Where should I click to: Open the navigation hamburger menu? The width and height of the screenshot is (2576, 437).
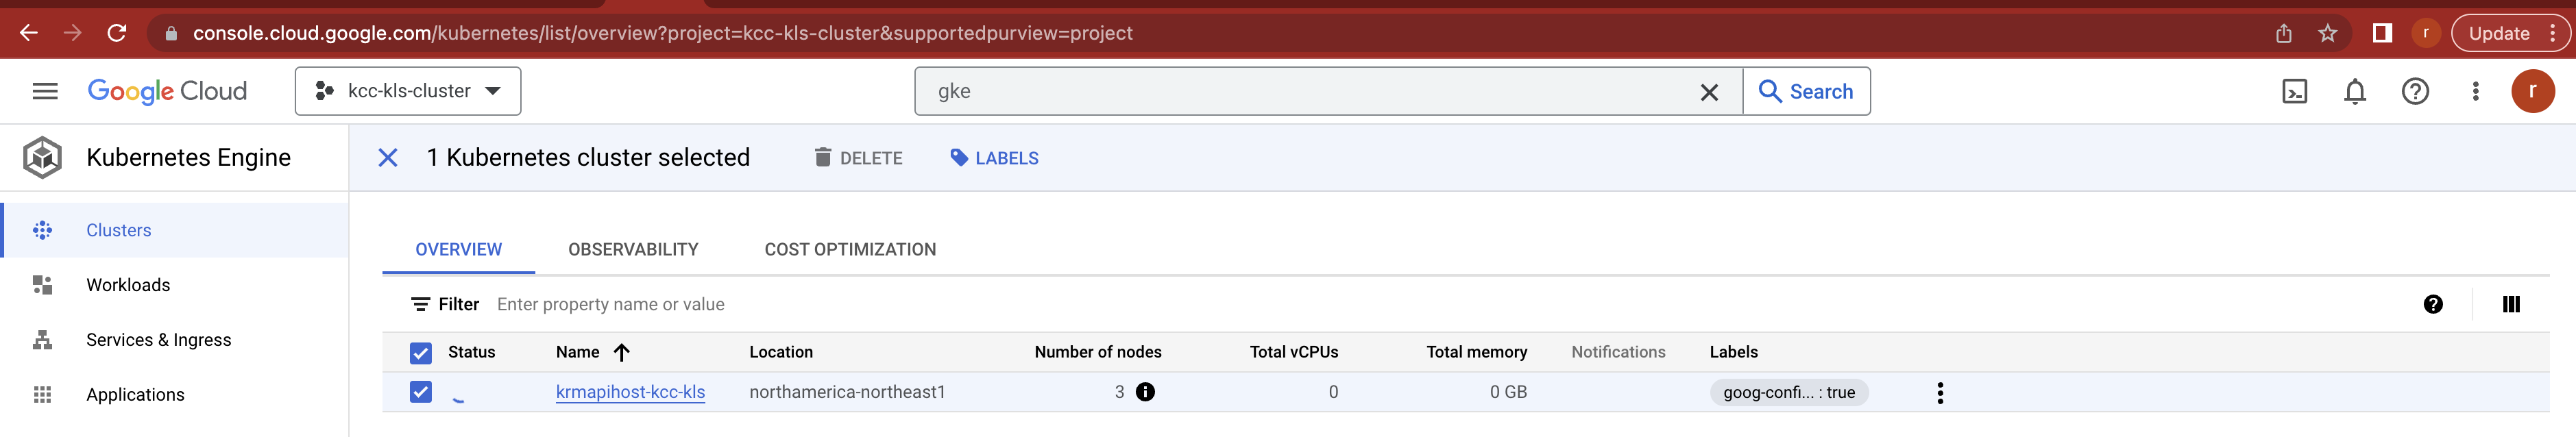pos(44,90)
